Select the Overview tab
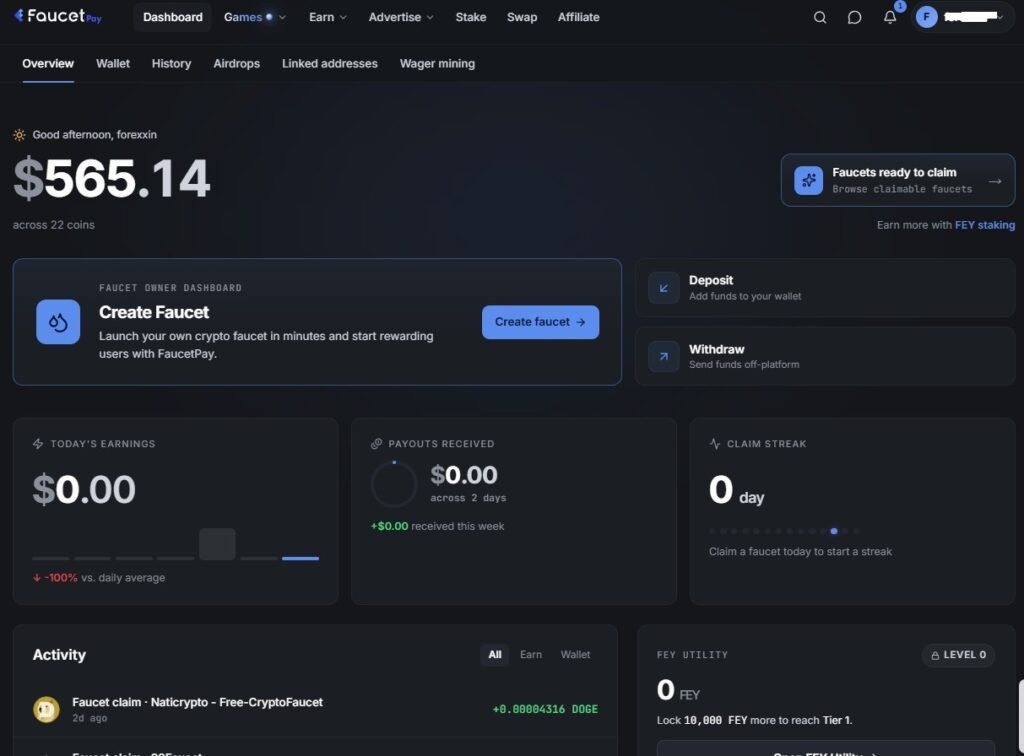 48,63
